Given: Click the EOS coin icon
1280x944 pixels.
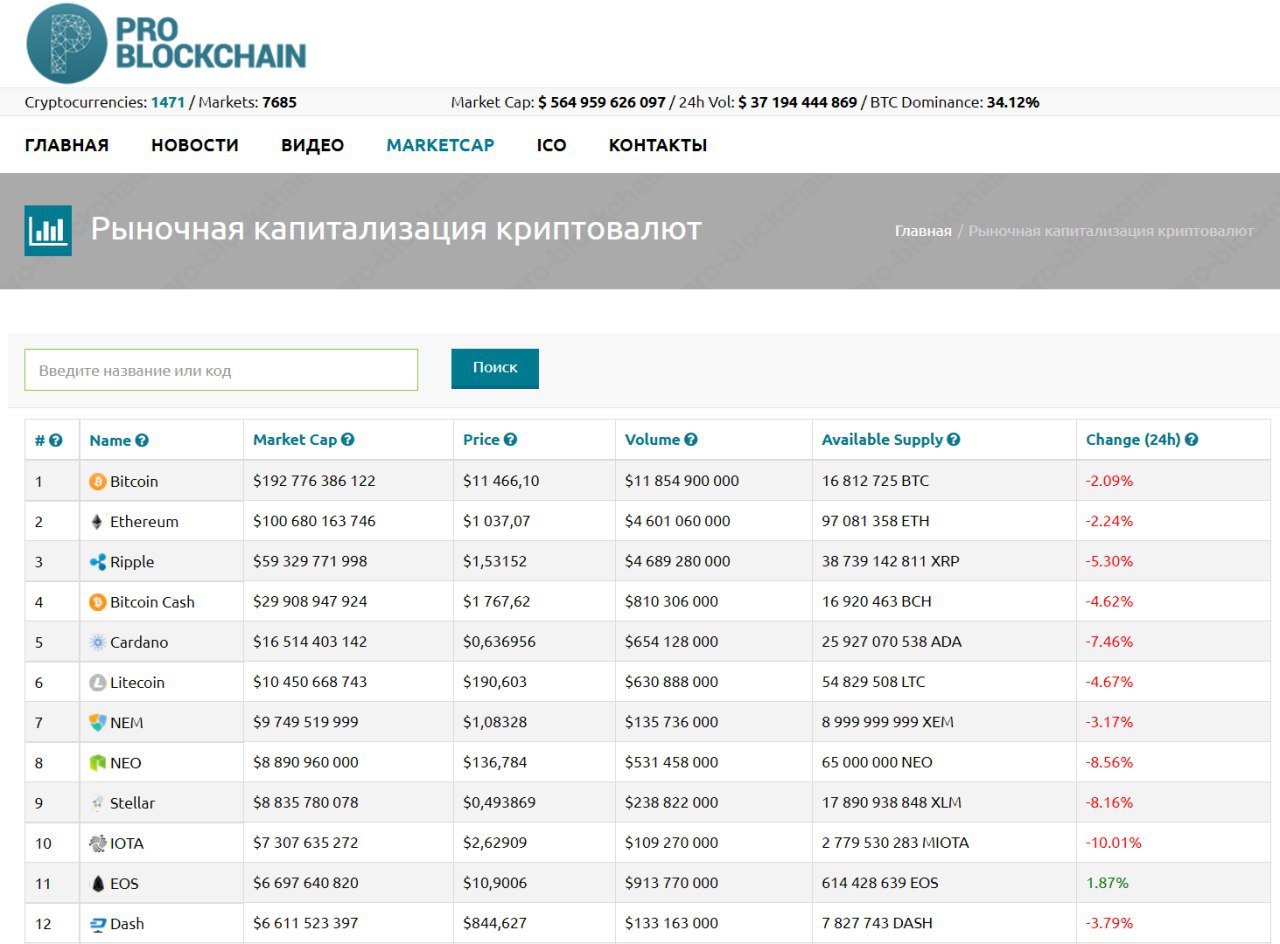Looking at the screenshot, I should 98,884.
